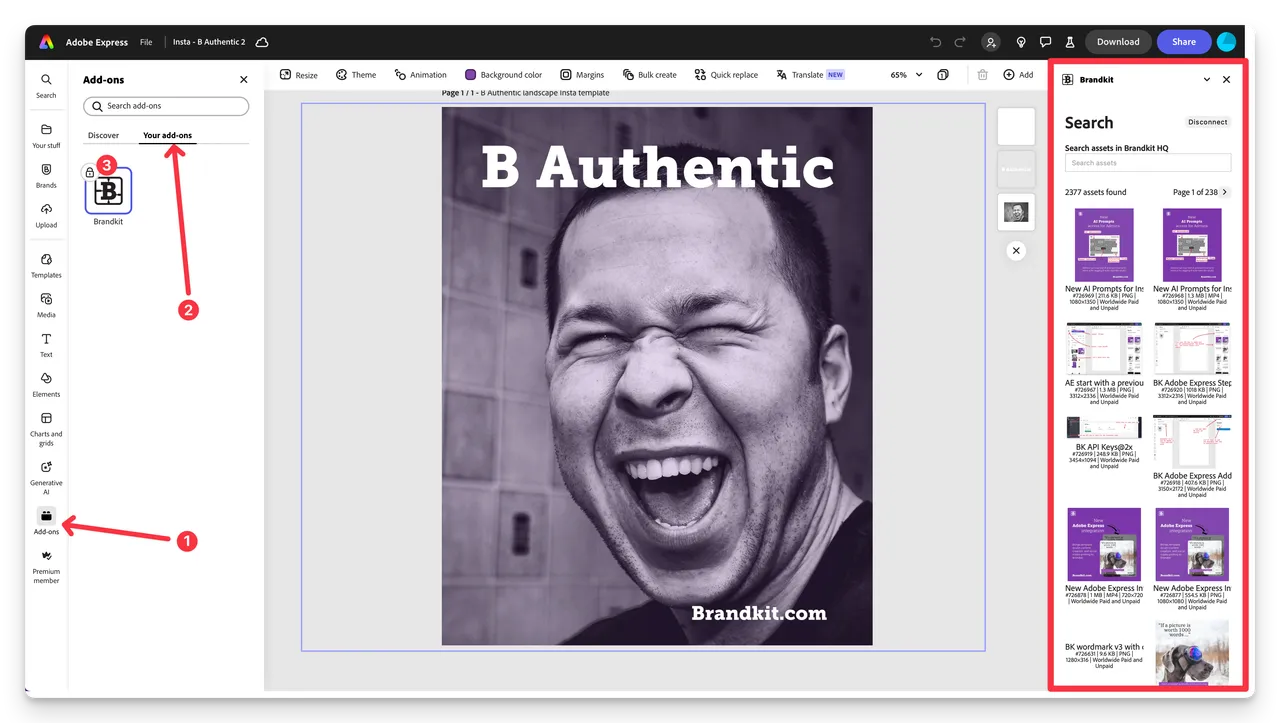Select the Text tool in sidebar

click(x=46, y=345)
